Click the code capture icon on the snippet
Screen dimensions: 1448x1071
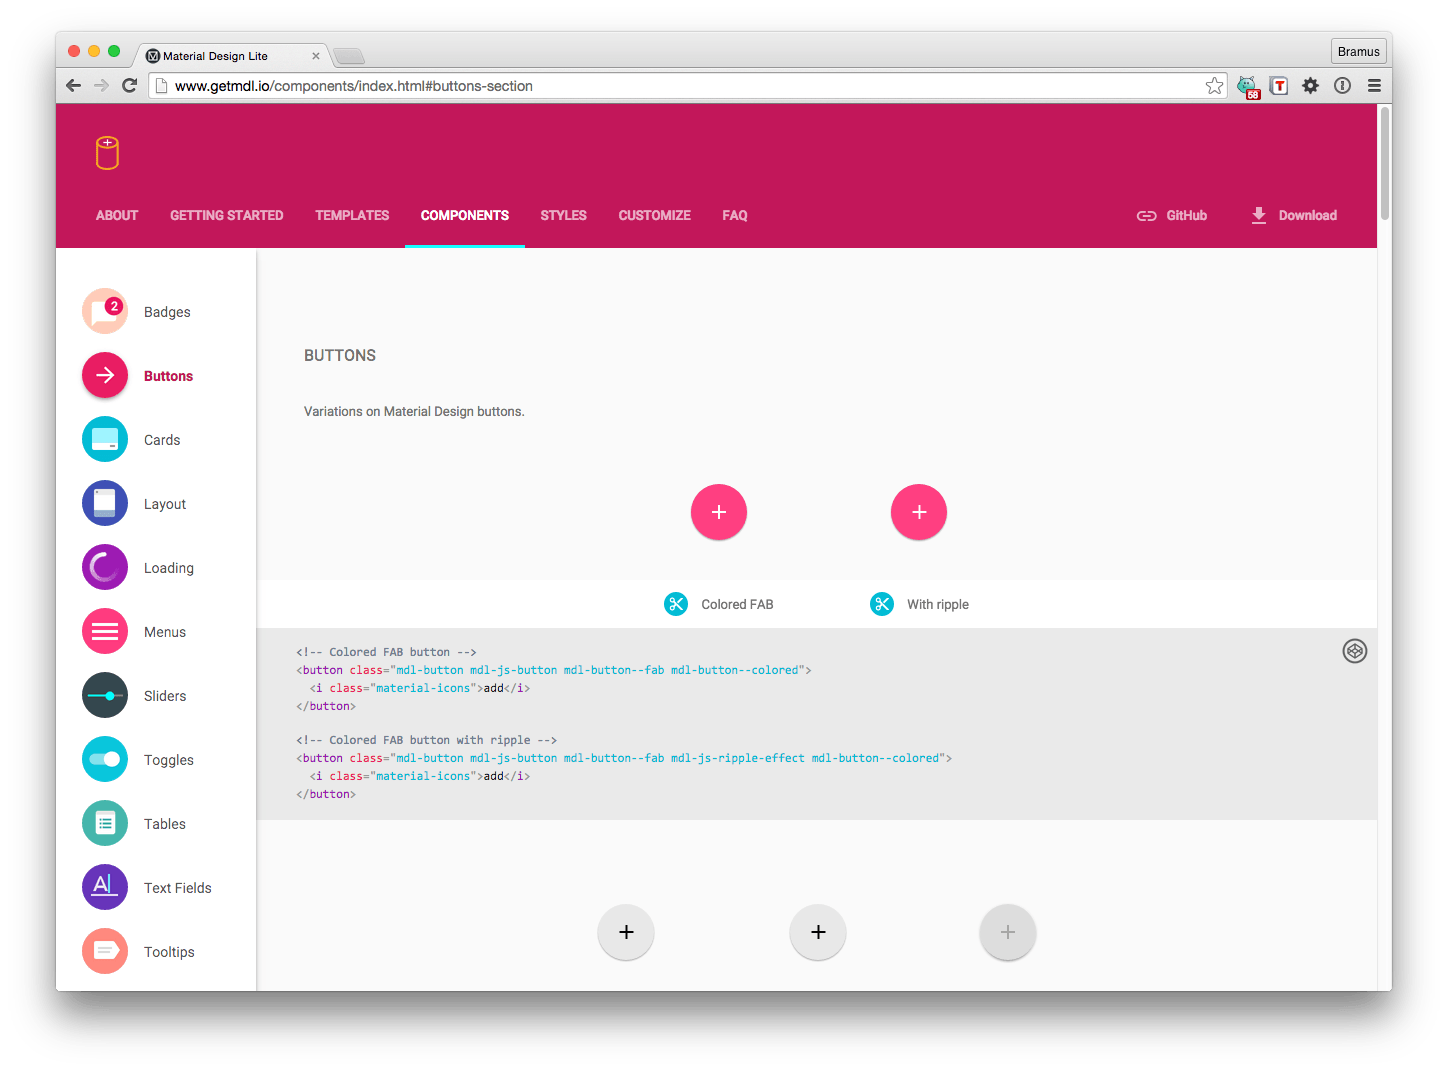1355,651
